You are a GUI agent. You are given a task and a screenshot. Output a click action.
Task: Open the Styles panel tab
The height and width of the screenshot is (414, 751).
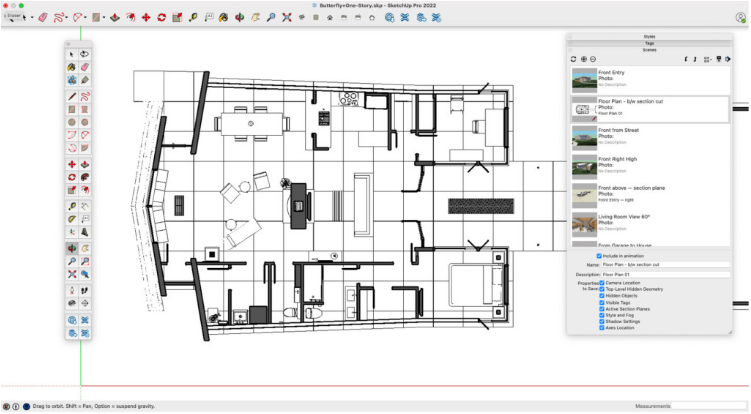tap(649, 37)
